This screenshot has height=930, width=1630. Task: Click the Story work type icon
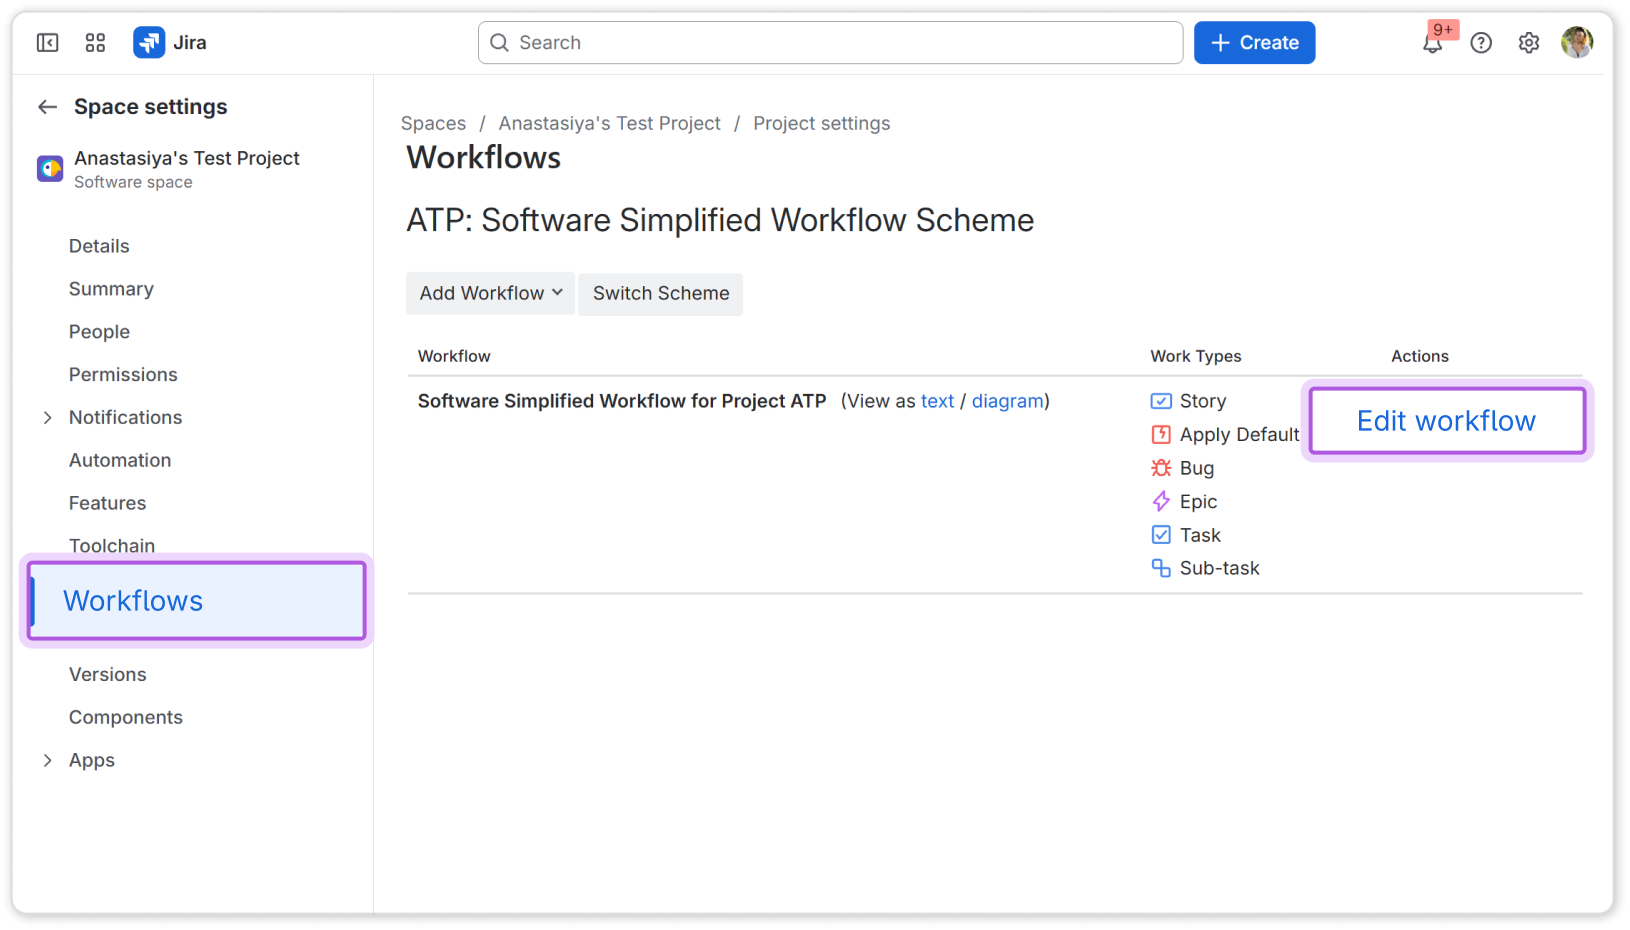coord(1161,401)
